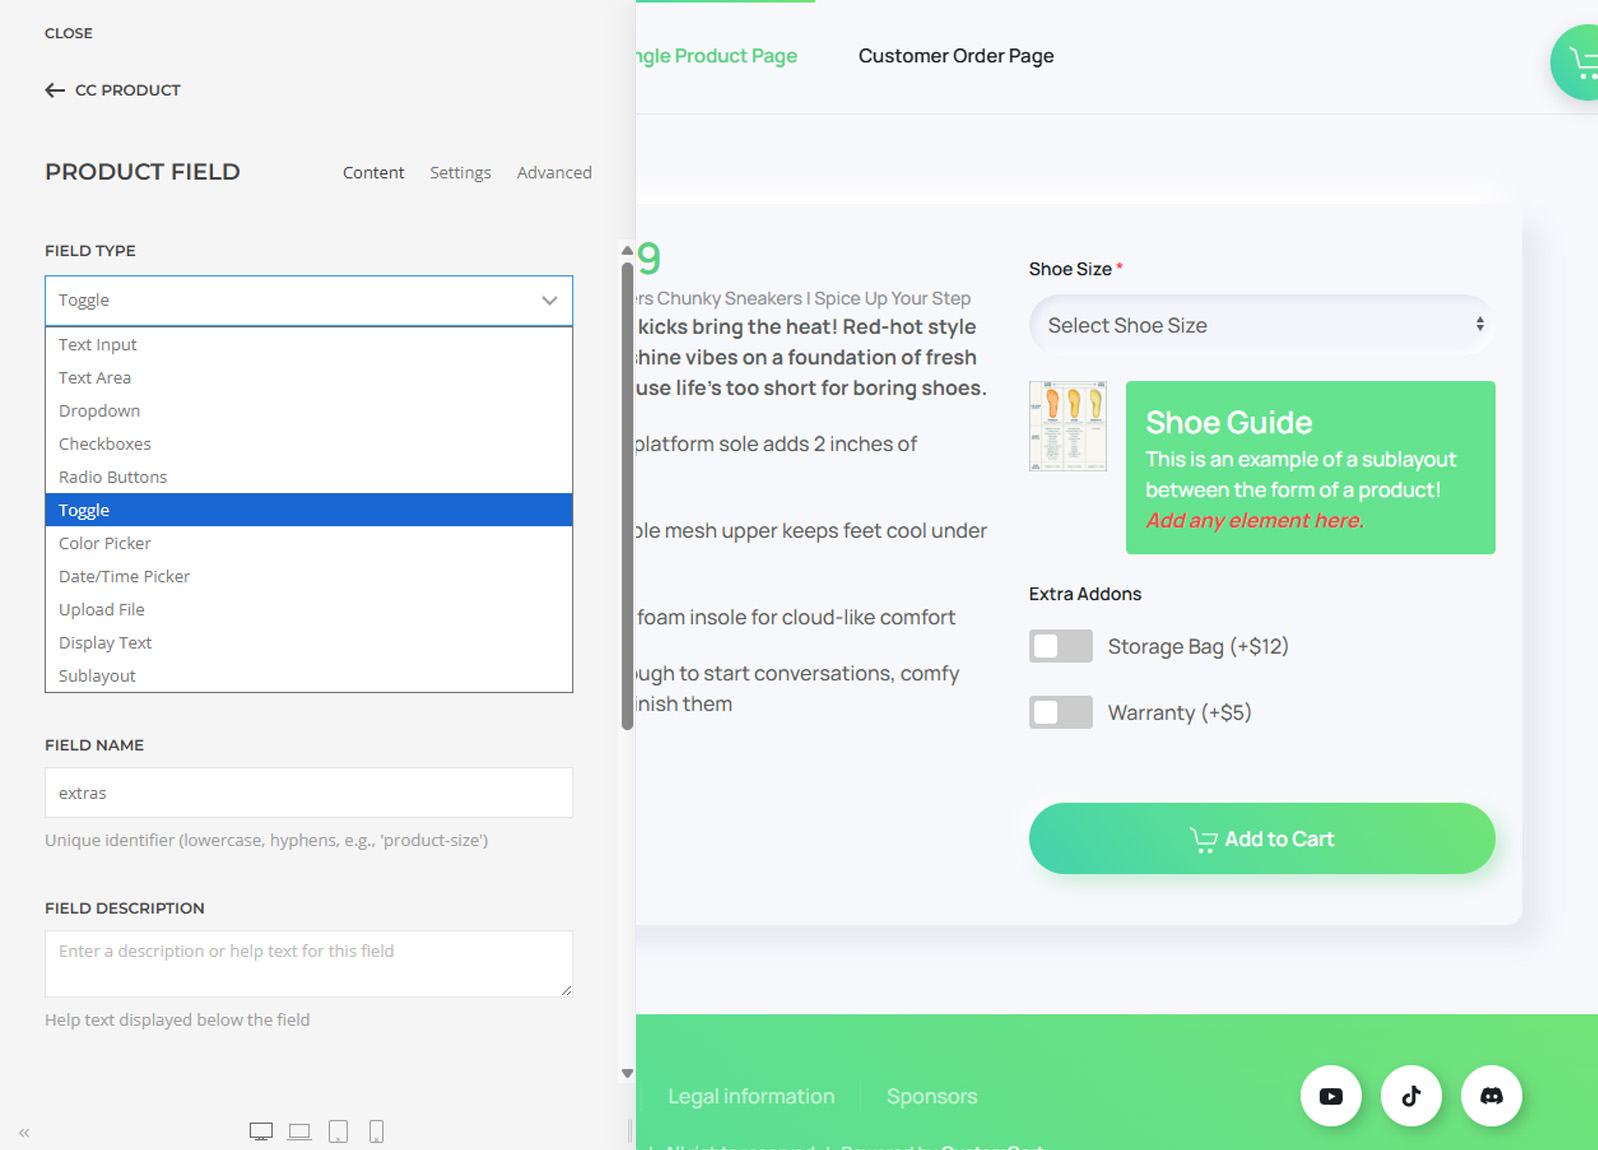Open the Discord social icon
The height and width of the screenshot is (1150, 1598).
click(x=1490, y=1096)
